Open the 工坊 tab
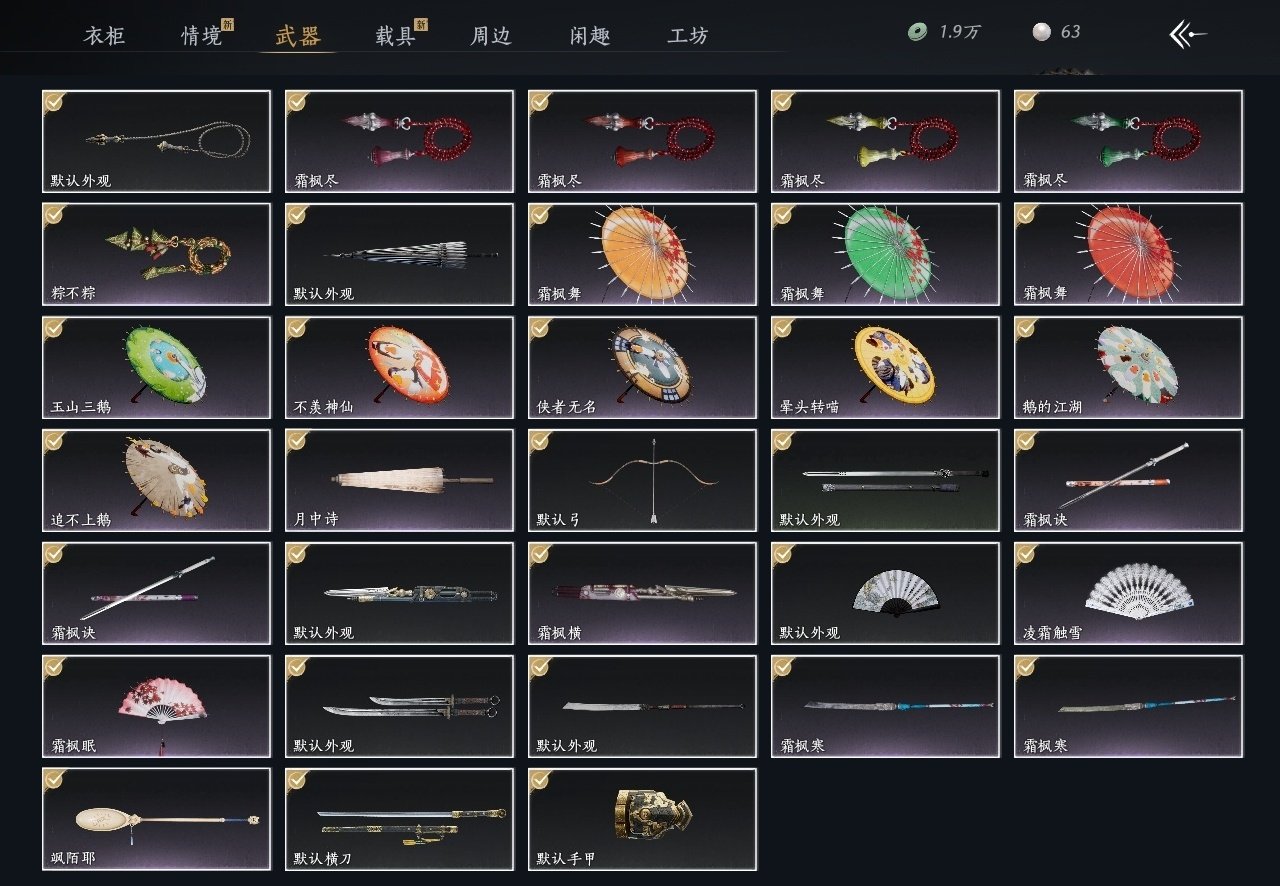1280x886 pixels. [688, 36]
